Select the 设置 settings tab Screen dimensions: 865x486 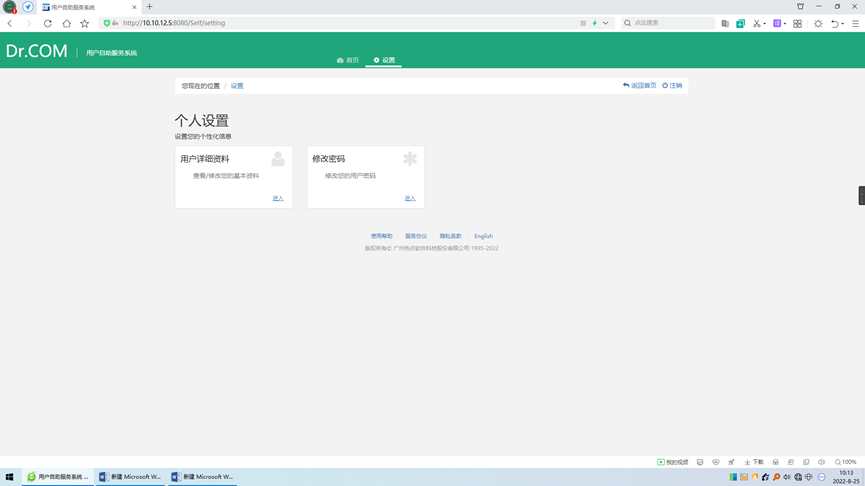click(x=384, y=60)
